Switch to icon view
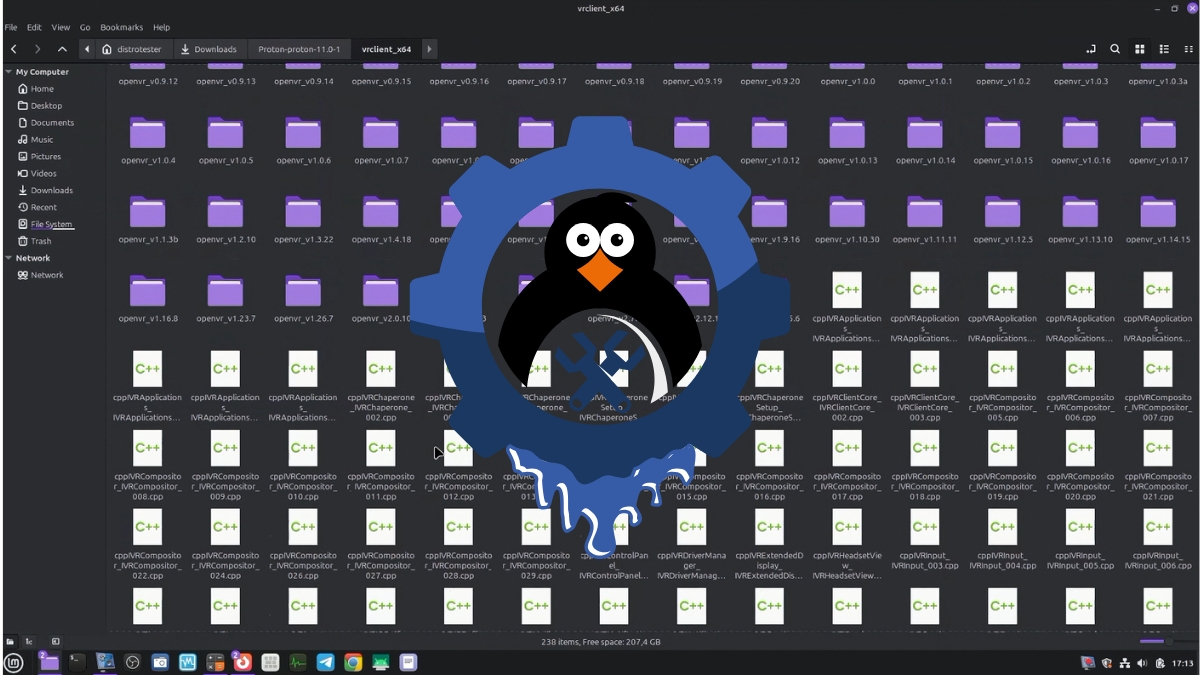1200x675 pixels. coord(1139,49)
